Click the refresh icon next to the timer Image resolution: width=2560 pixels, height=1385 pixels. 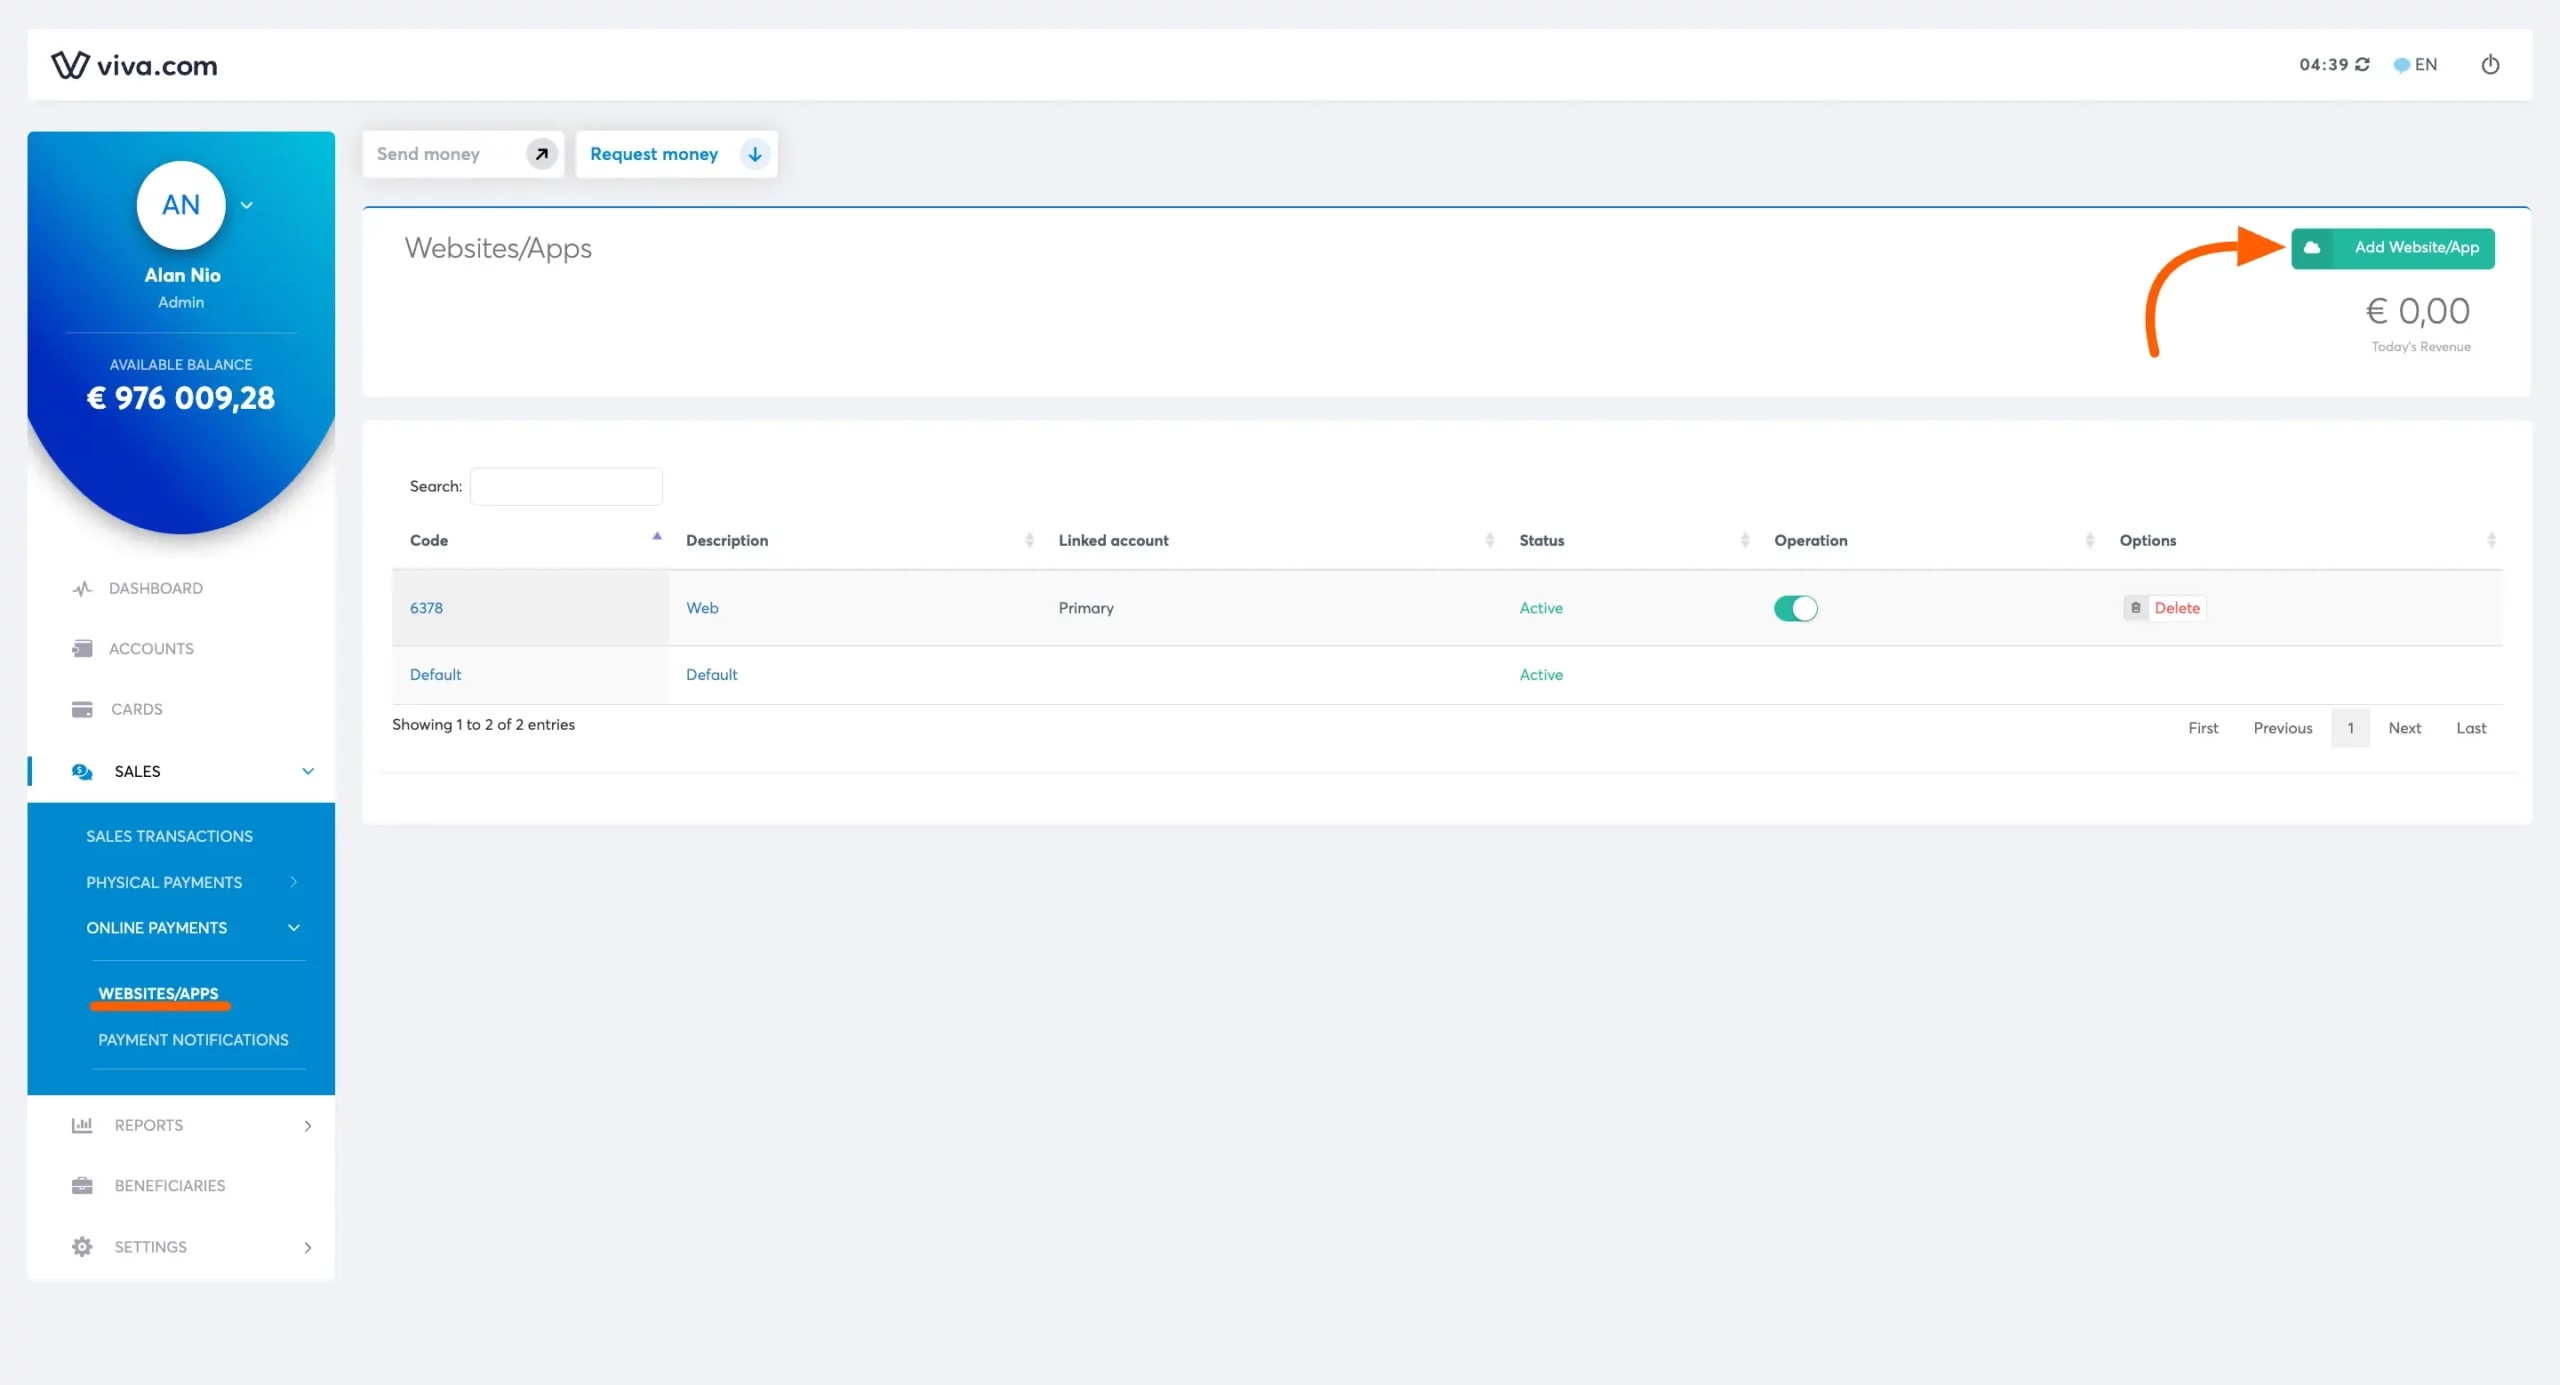tap(2363, 64)
